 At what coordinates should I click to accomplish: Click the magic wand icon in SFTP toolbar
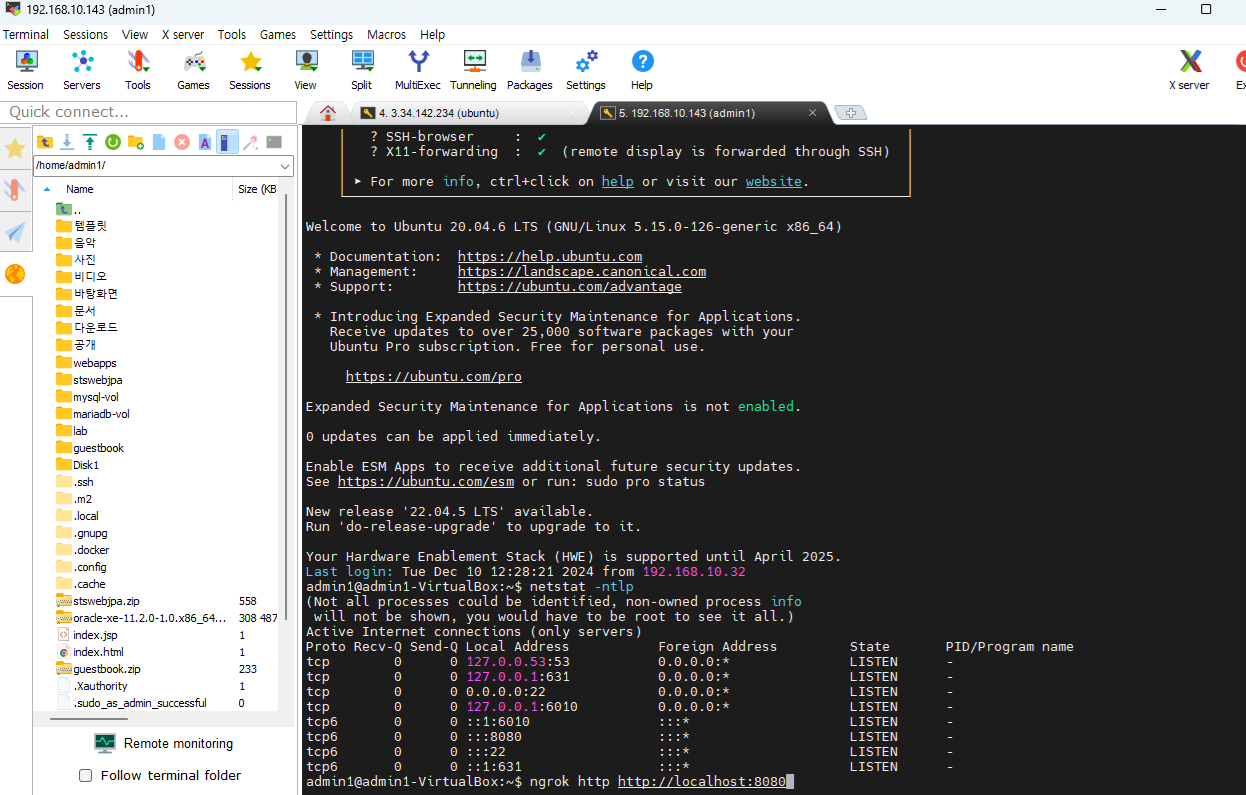[x=251, y=142]
